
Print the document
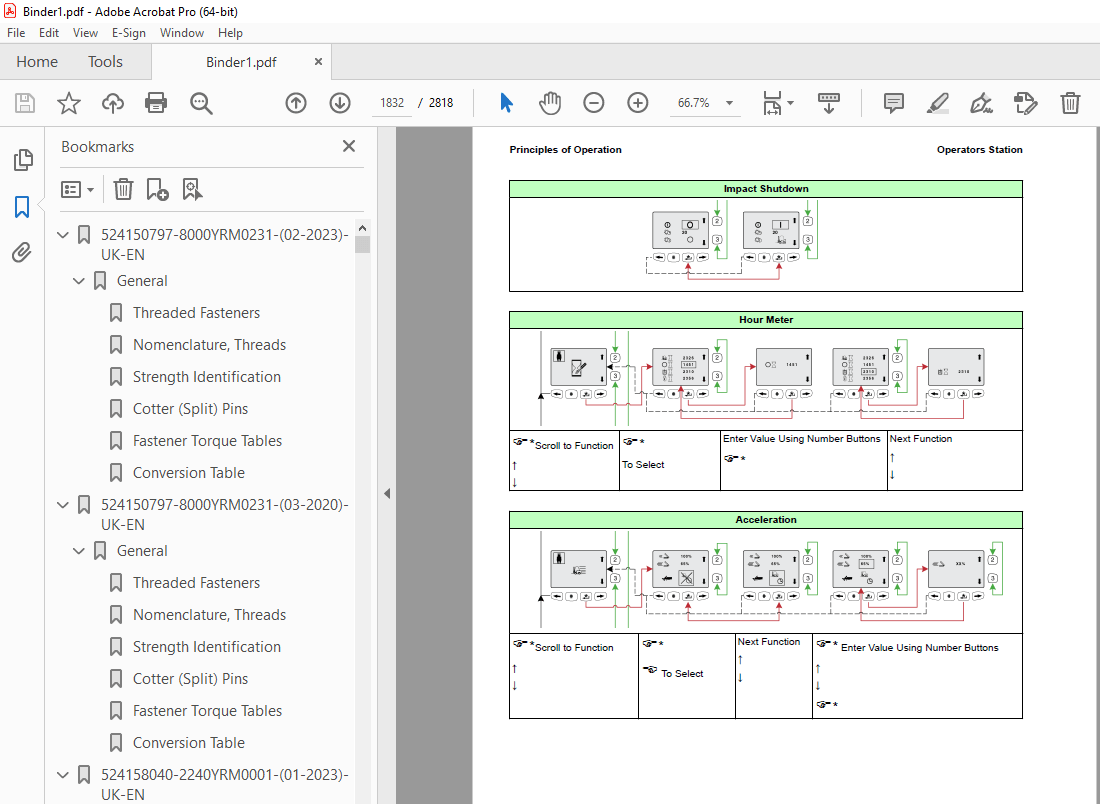156,103
